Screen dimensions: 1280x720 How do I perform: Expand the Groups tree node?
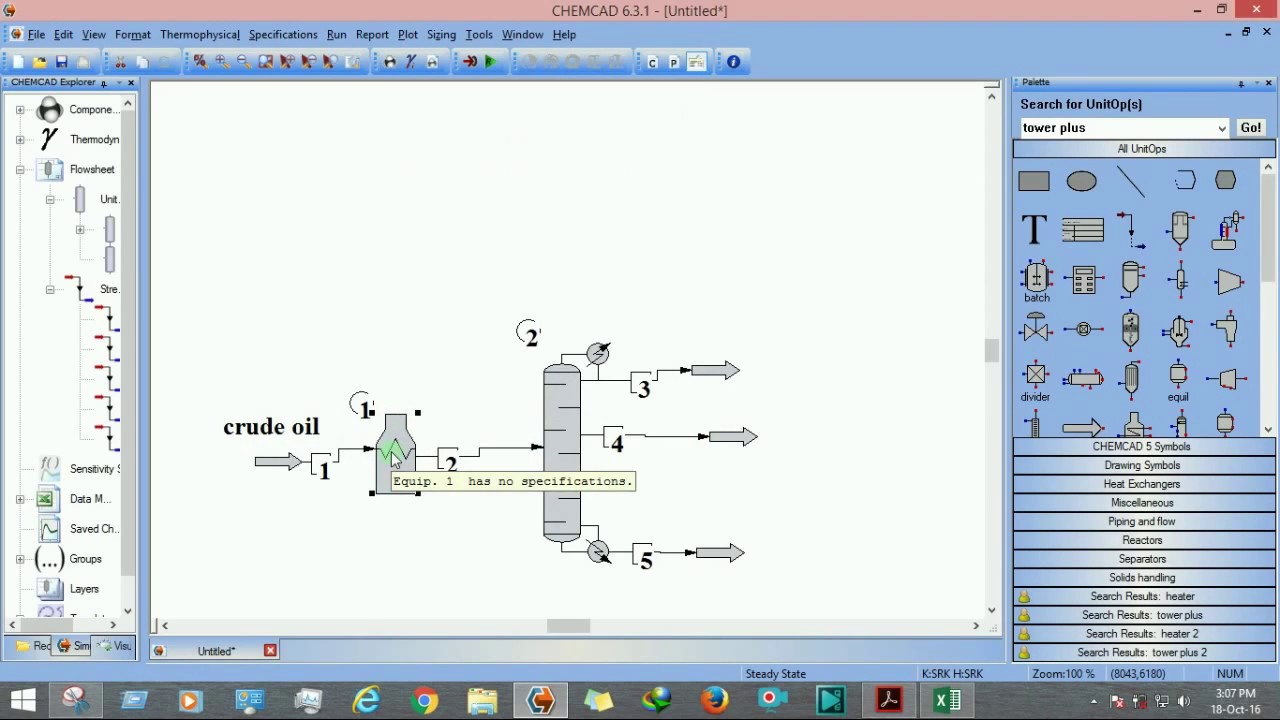[20, 559]
